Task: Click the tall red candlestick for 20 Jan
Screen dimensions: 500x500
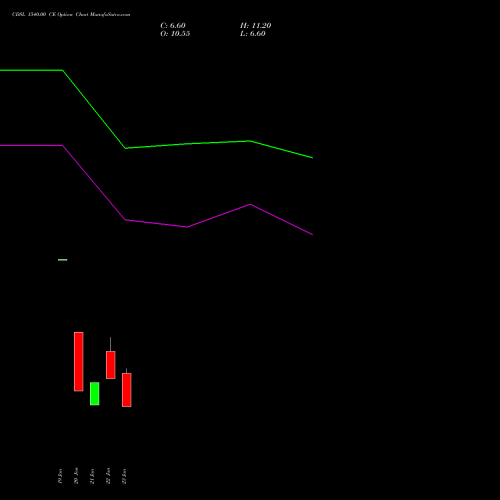Action: [x=79, y=362]
